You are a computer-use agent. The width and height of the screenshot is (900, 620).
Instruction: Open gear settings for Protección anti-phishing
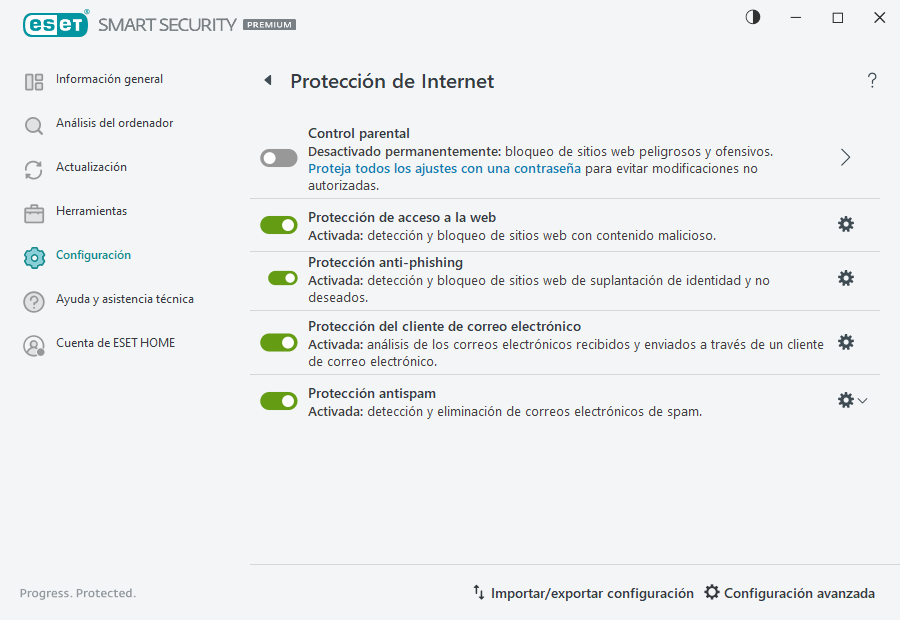(x=845, y=278)
